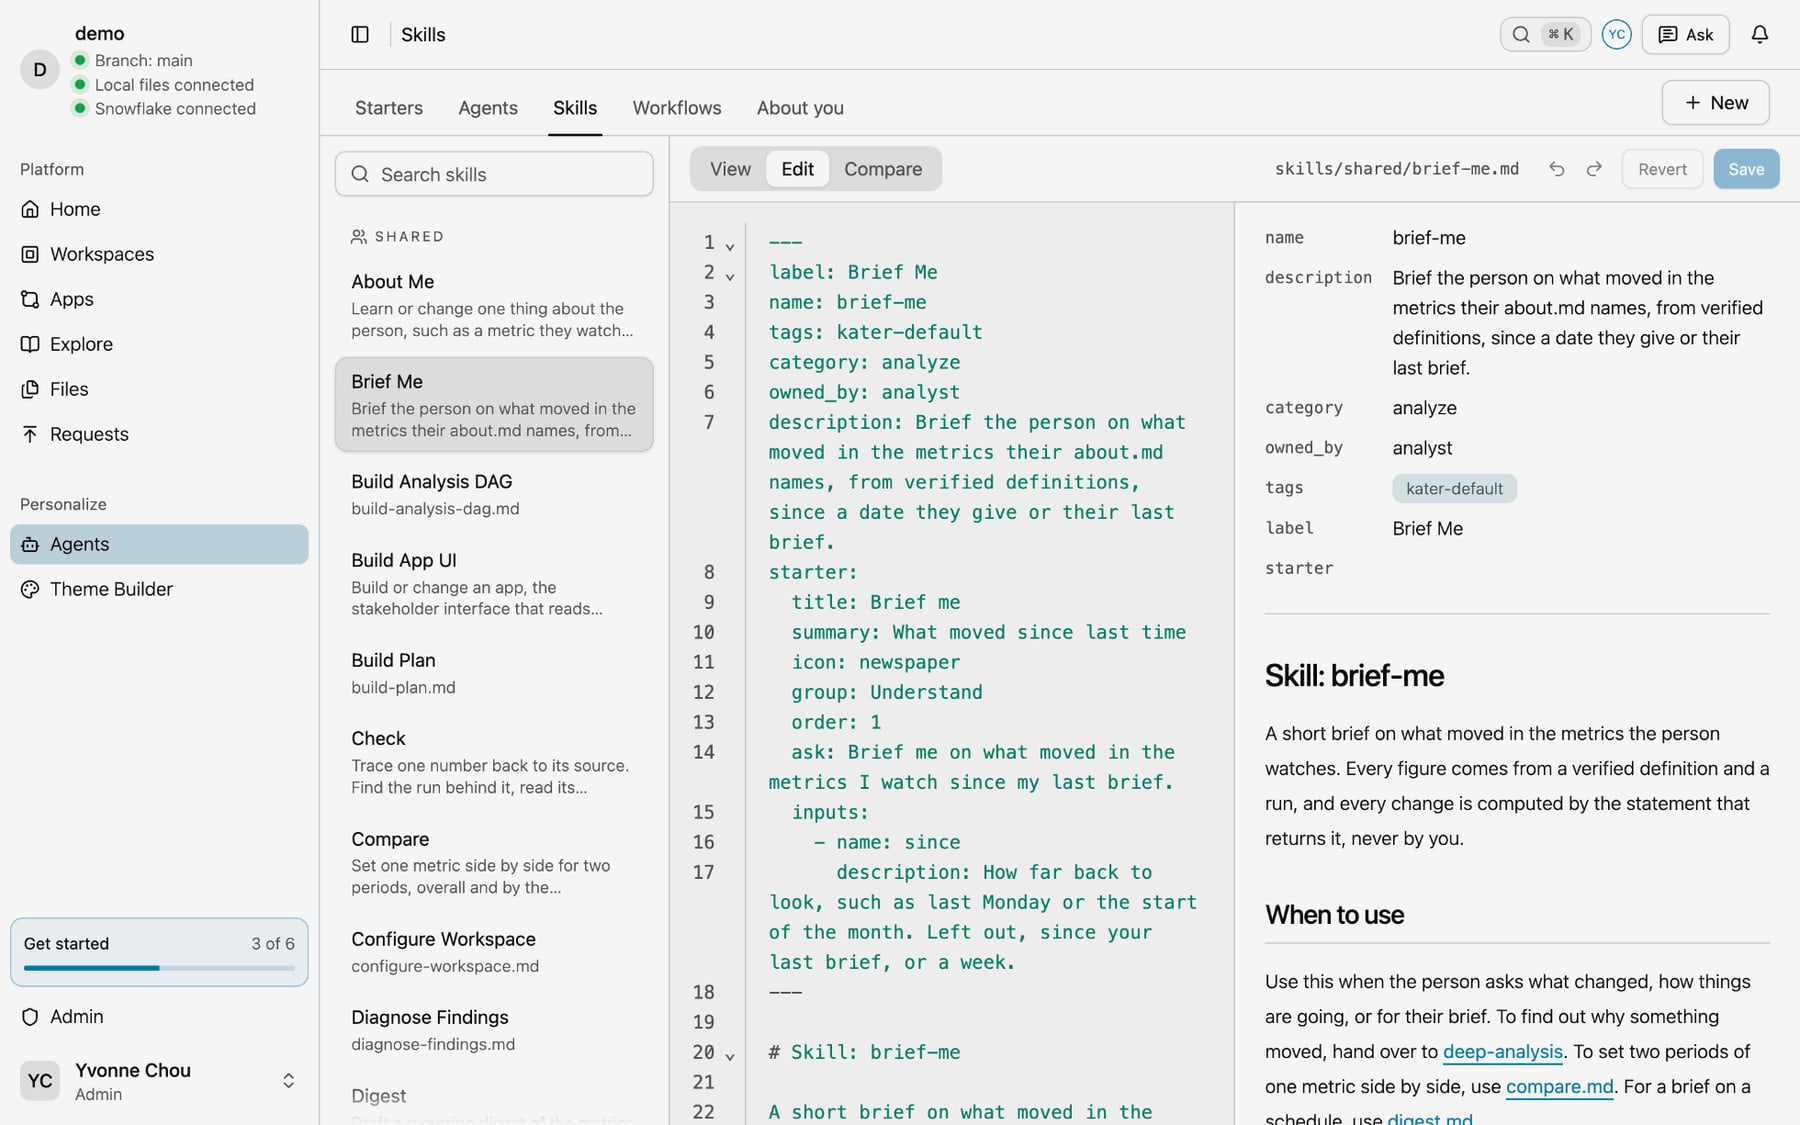Open the YC user avatar in header
Image resolution: width=1800 pixels, height=1125 pixels.
tap(1616, 35)
